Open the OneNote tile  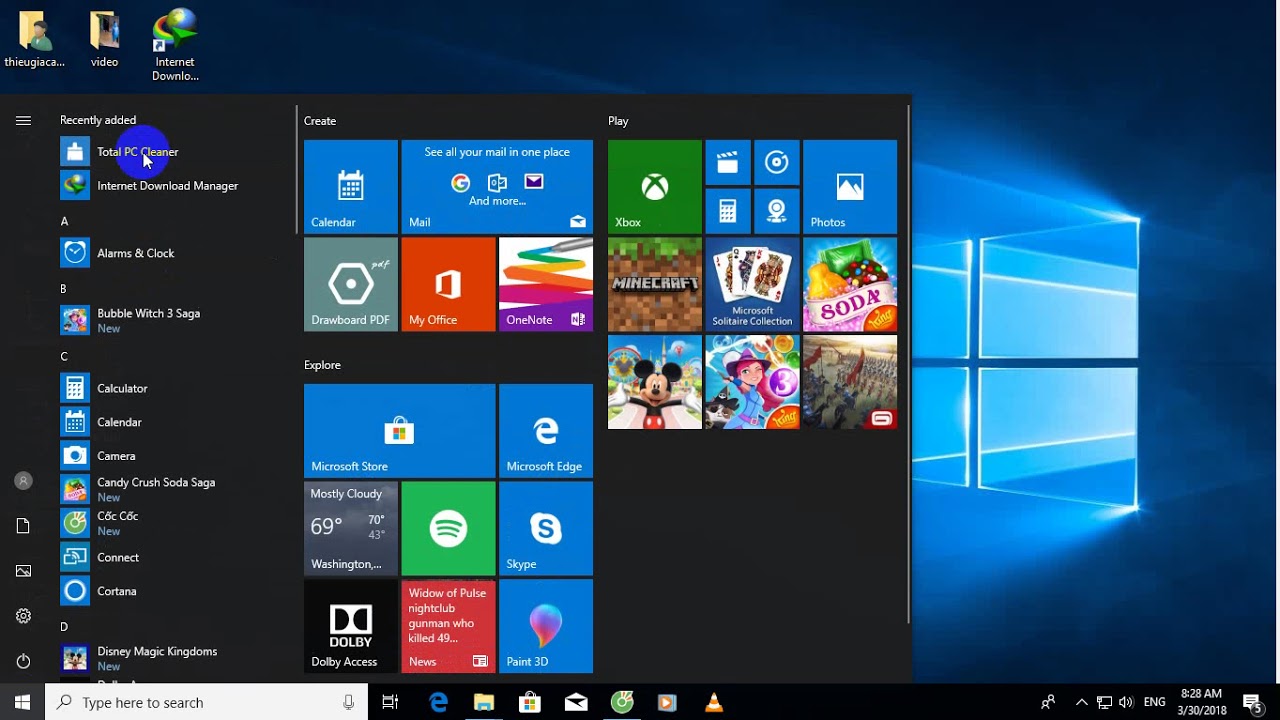click(x=546, y=284)
